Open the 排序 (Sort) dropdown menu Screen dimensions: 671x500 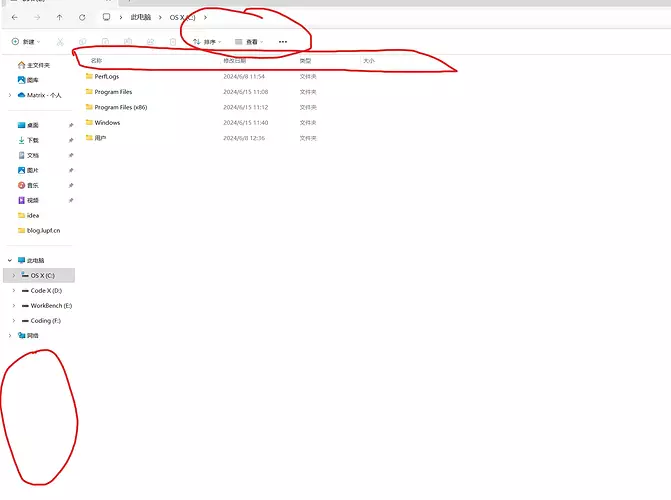tap(207, 42)
